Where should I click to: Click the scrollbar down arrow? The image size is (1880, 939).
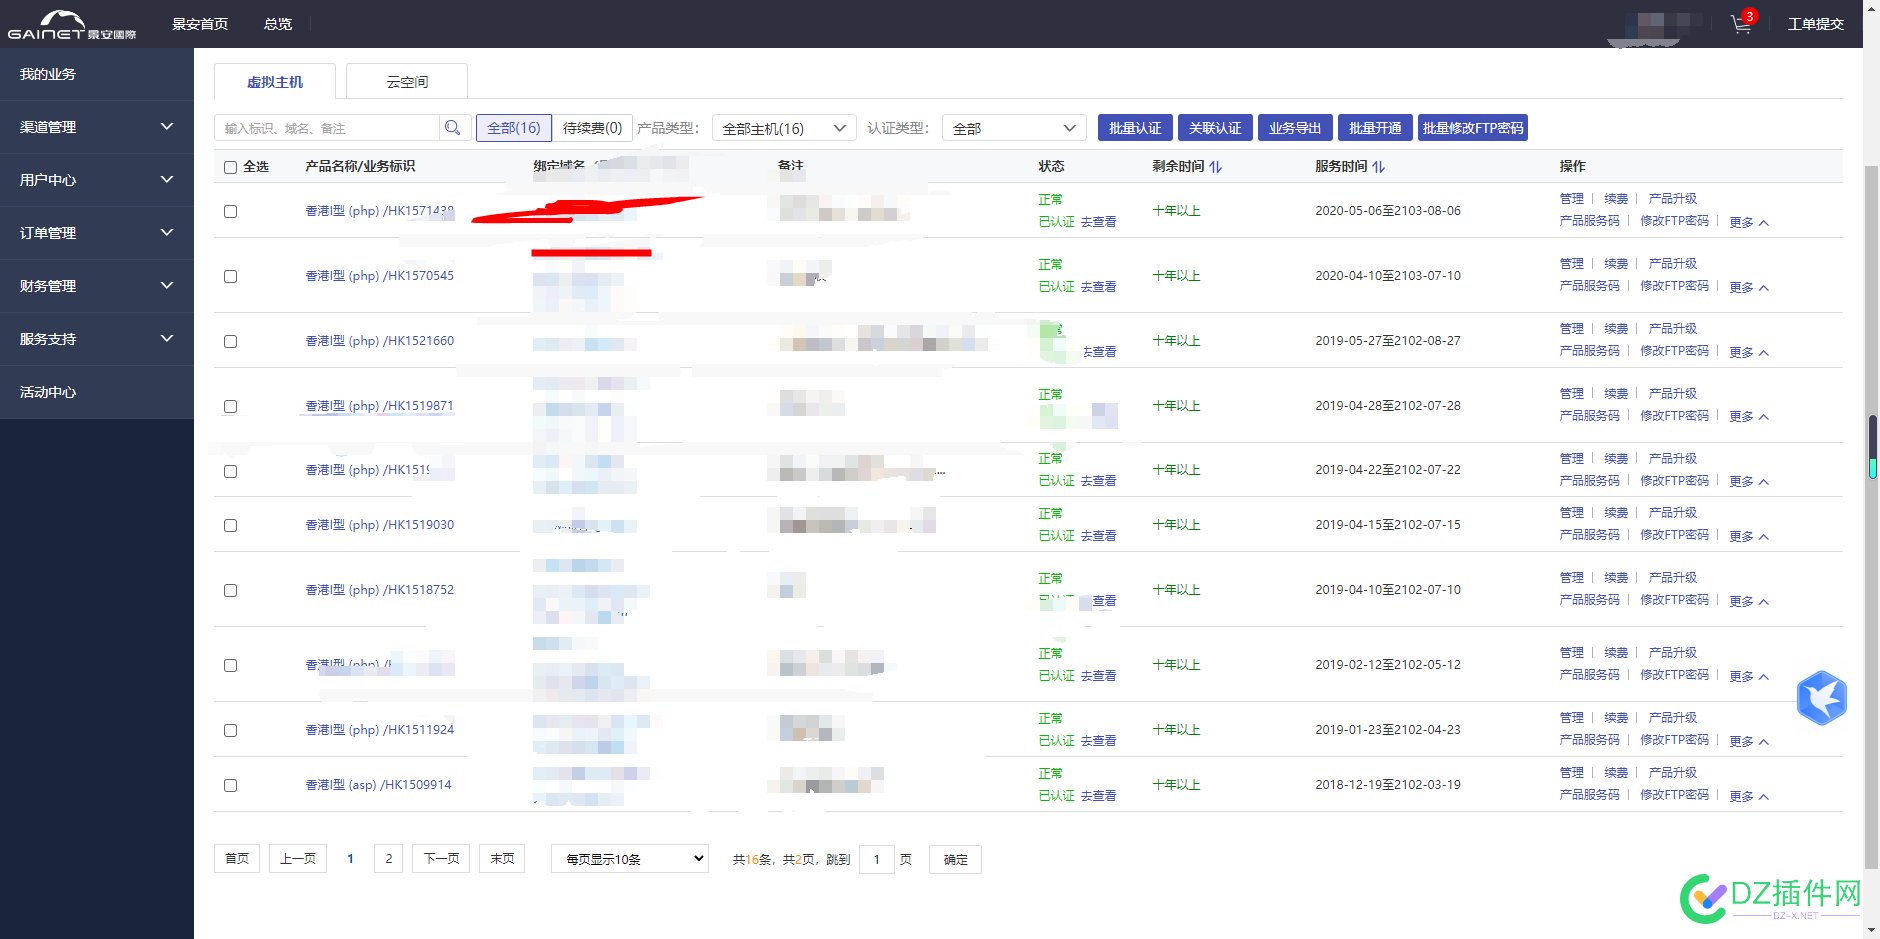(1872, 930)
